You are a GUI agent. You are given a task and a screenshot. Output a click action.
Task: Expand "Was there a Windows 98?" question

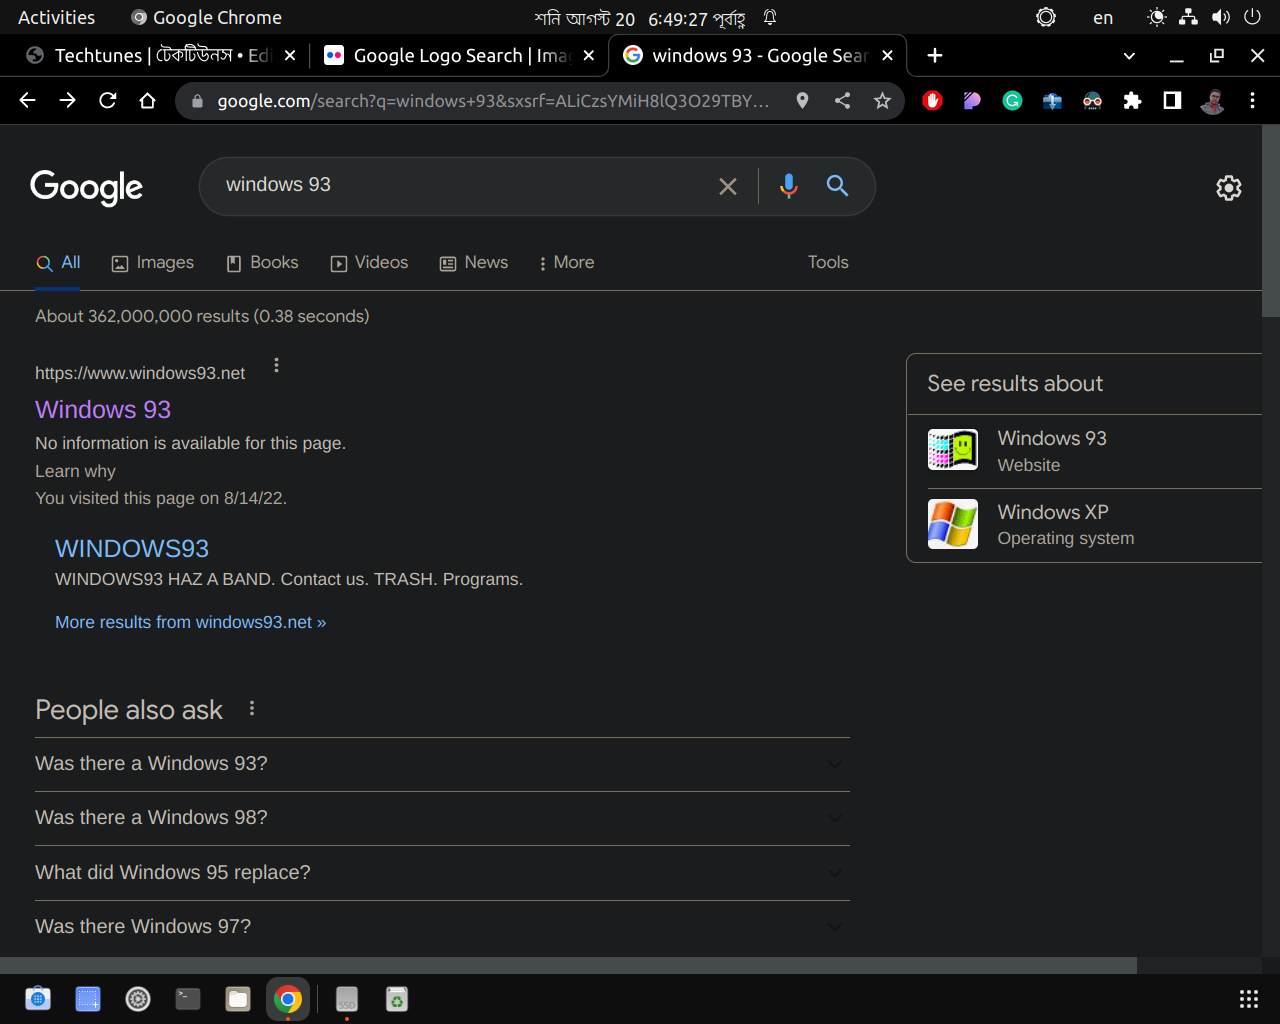(x=442, y=818)
